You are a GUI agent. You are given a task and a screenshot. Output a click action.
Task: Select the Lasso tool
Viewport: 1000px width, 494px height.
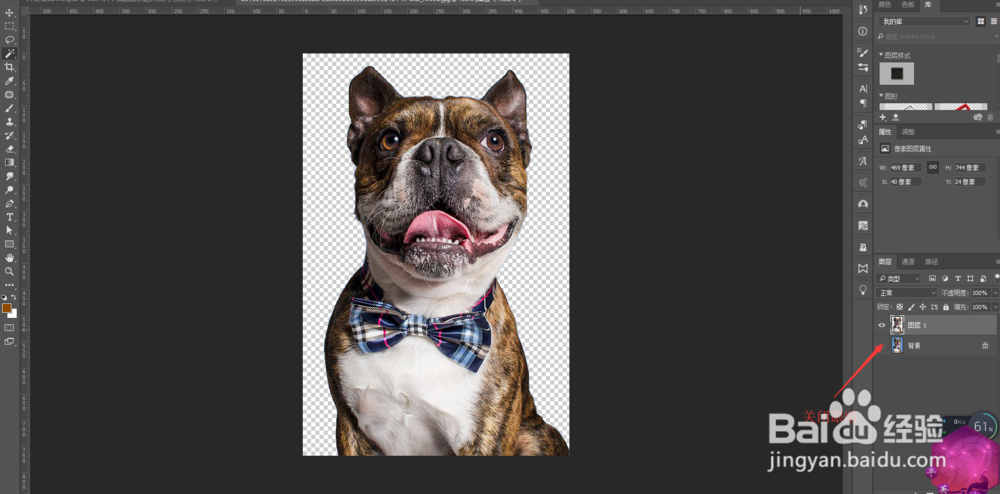[10, 40]
